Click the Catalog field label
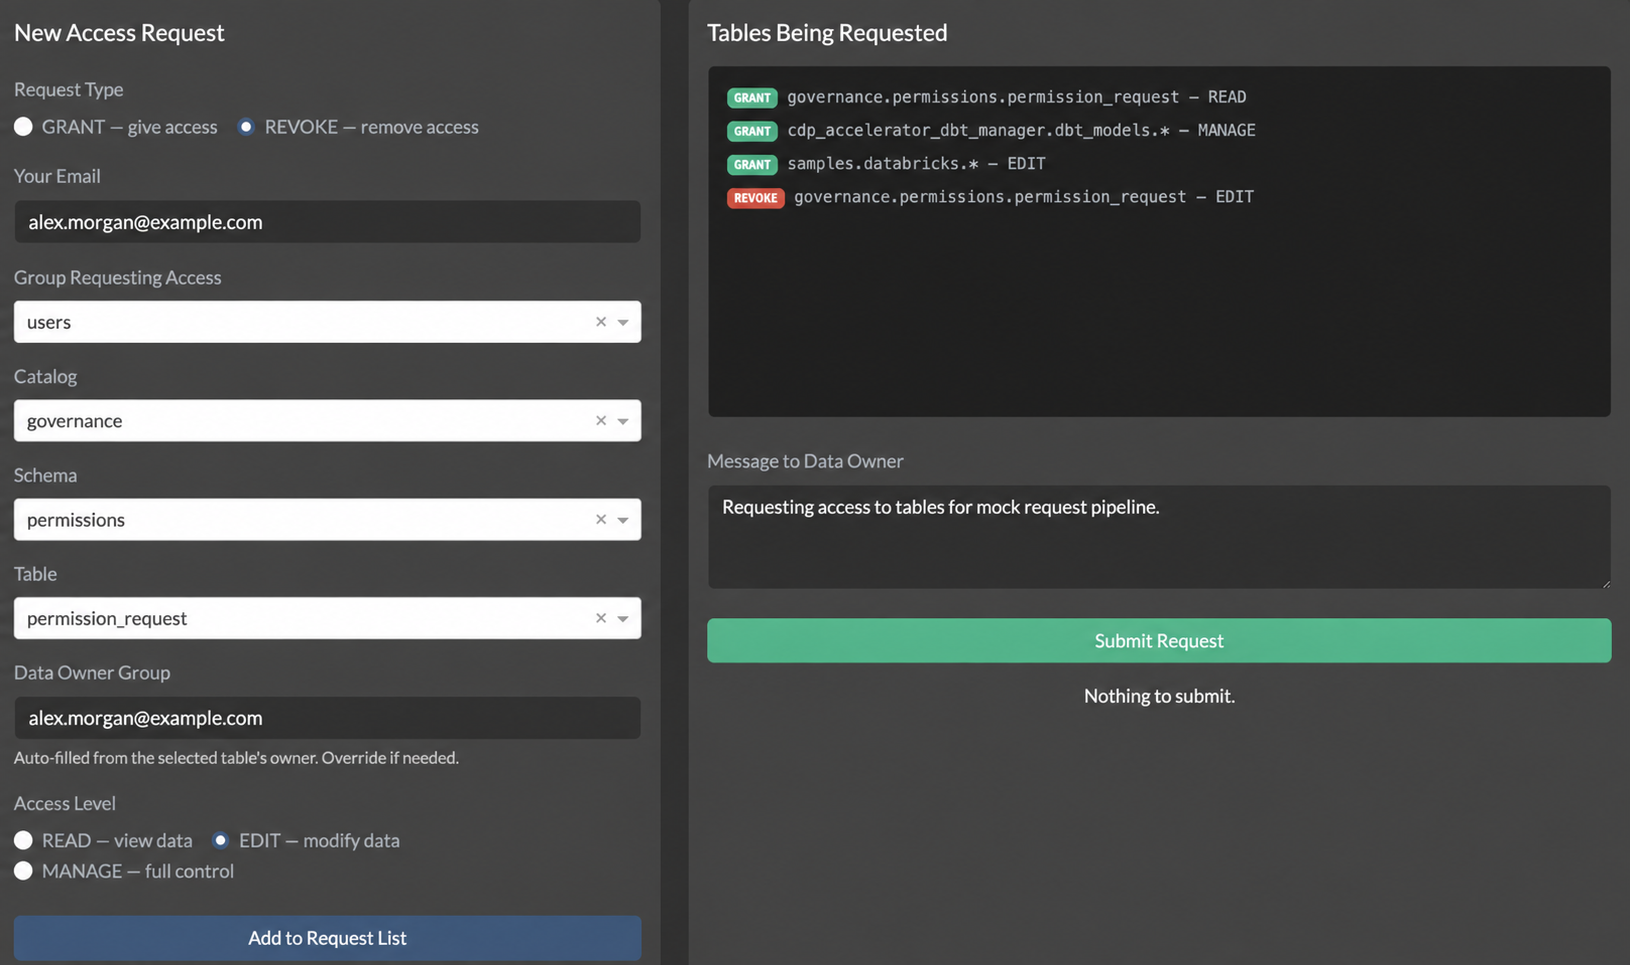1630x965 pixels. [x=45, y=376]
